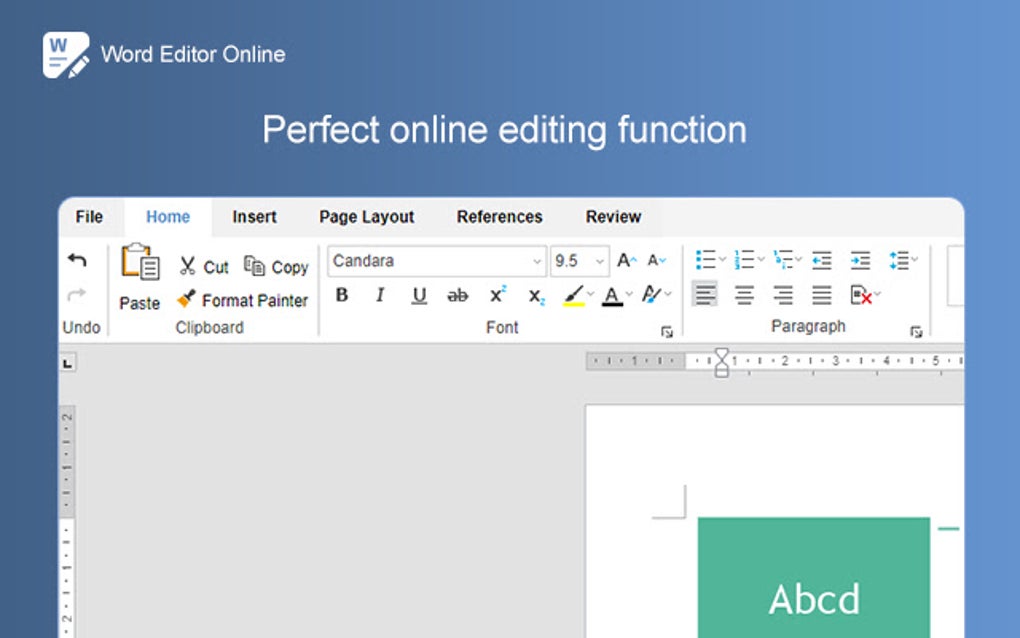Click the ruler indent marker

[x=721, y=362]
